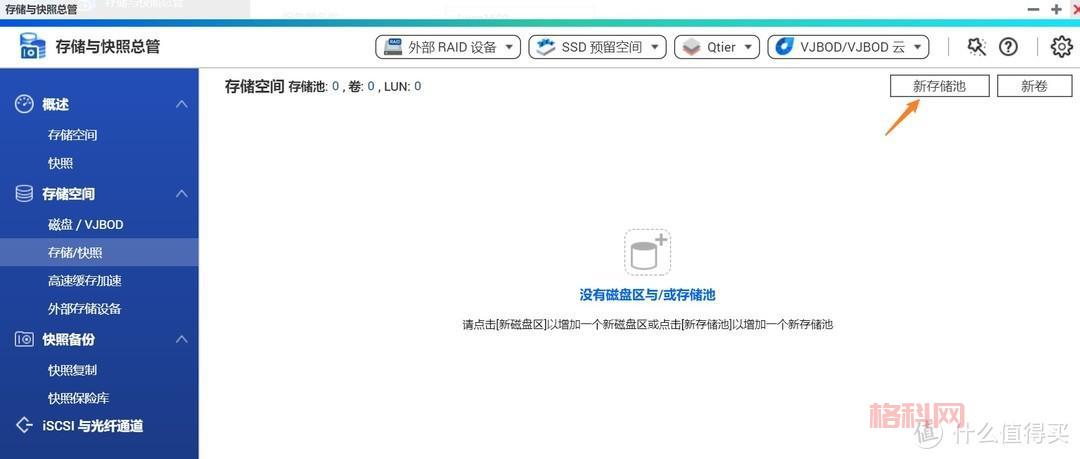This screenshot has height=459, width=1080.
Task: Open 外部存储设备 page
Action: point(85,309)
